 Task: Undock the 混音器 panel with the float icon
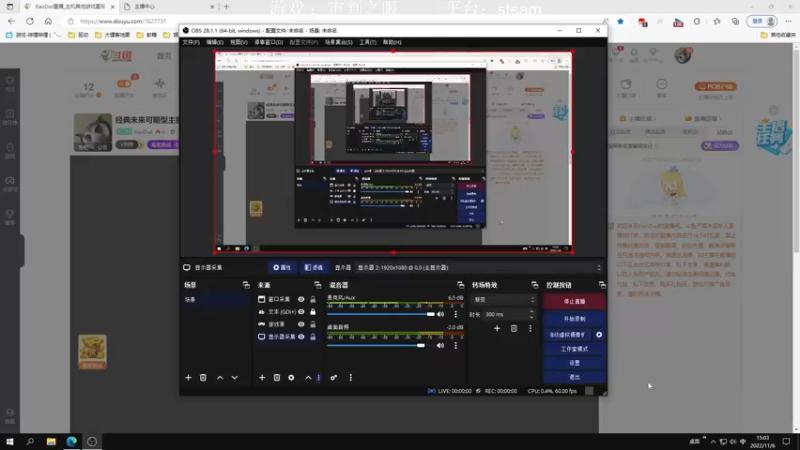pos(461,285)
